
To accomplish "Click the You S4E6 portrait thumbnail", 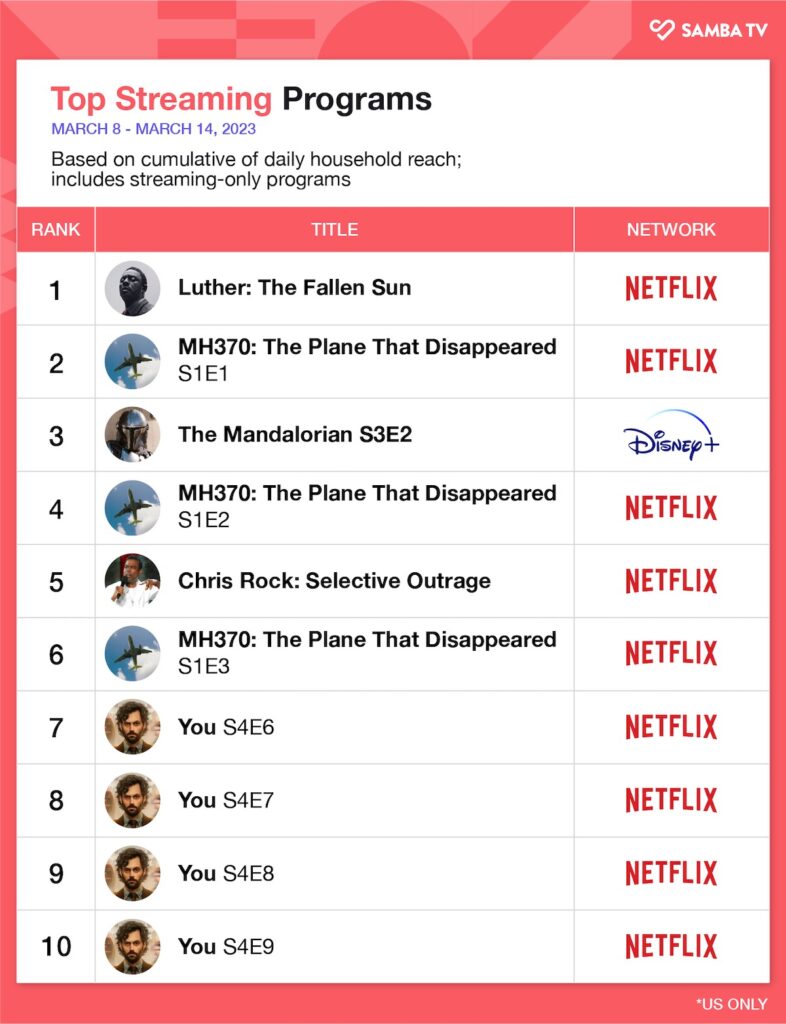I will [132, 727].
